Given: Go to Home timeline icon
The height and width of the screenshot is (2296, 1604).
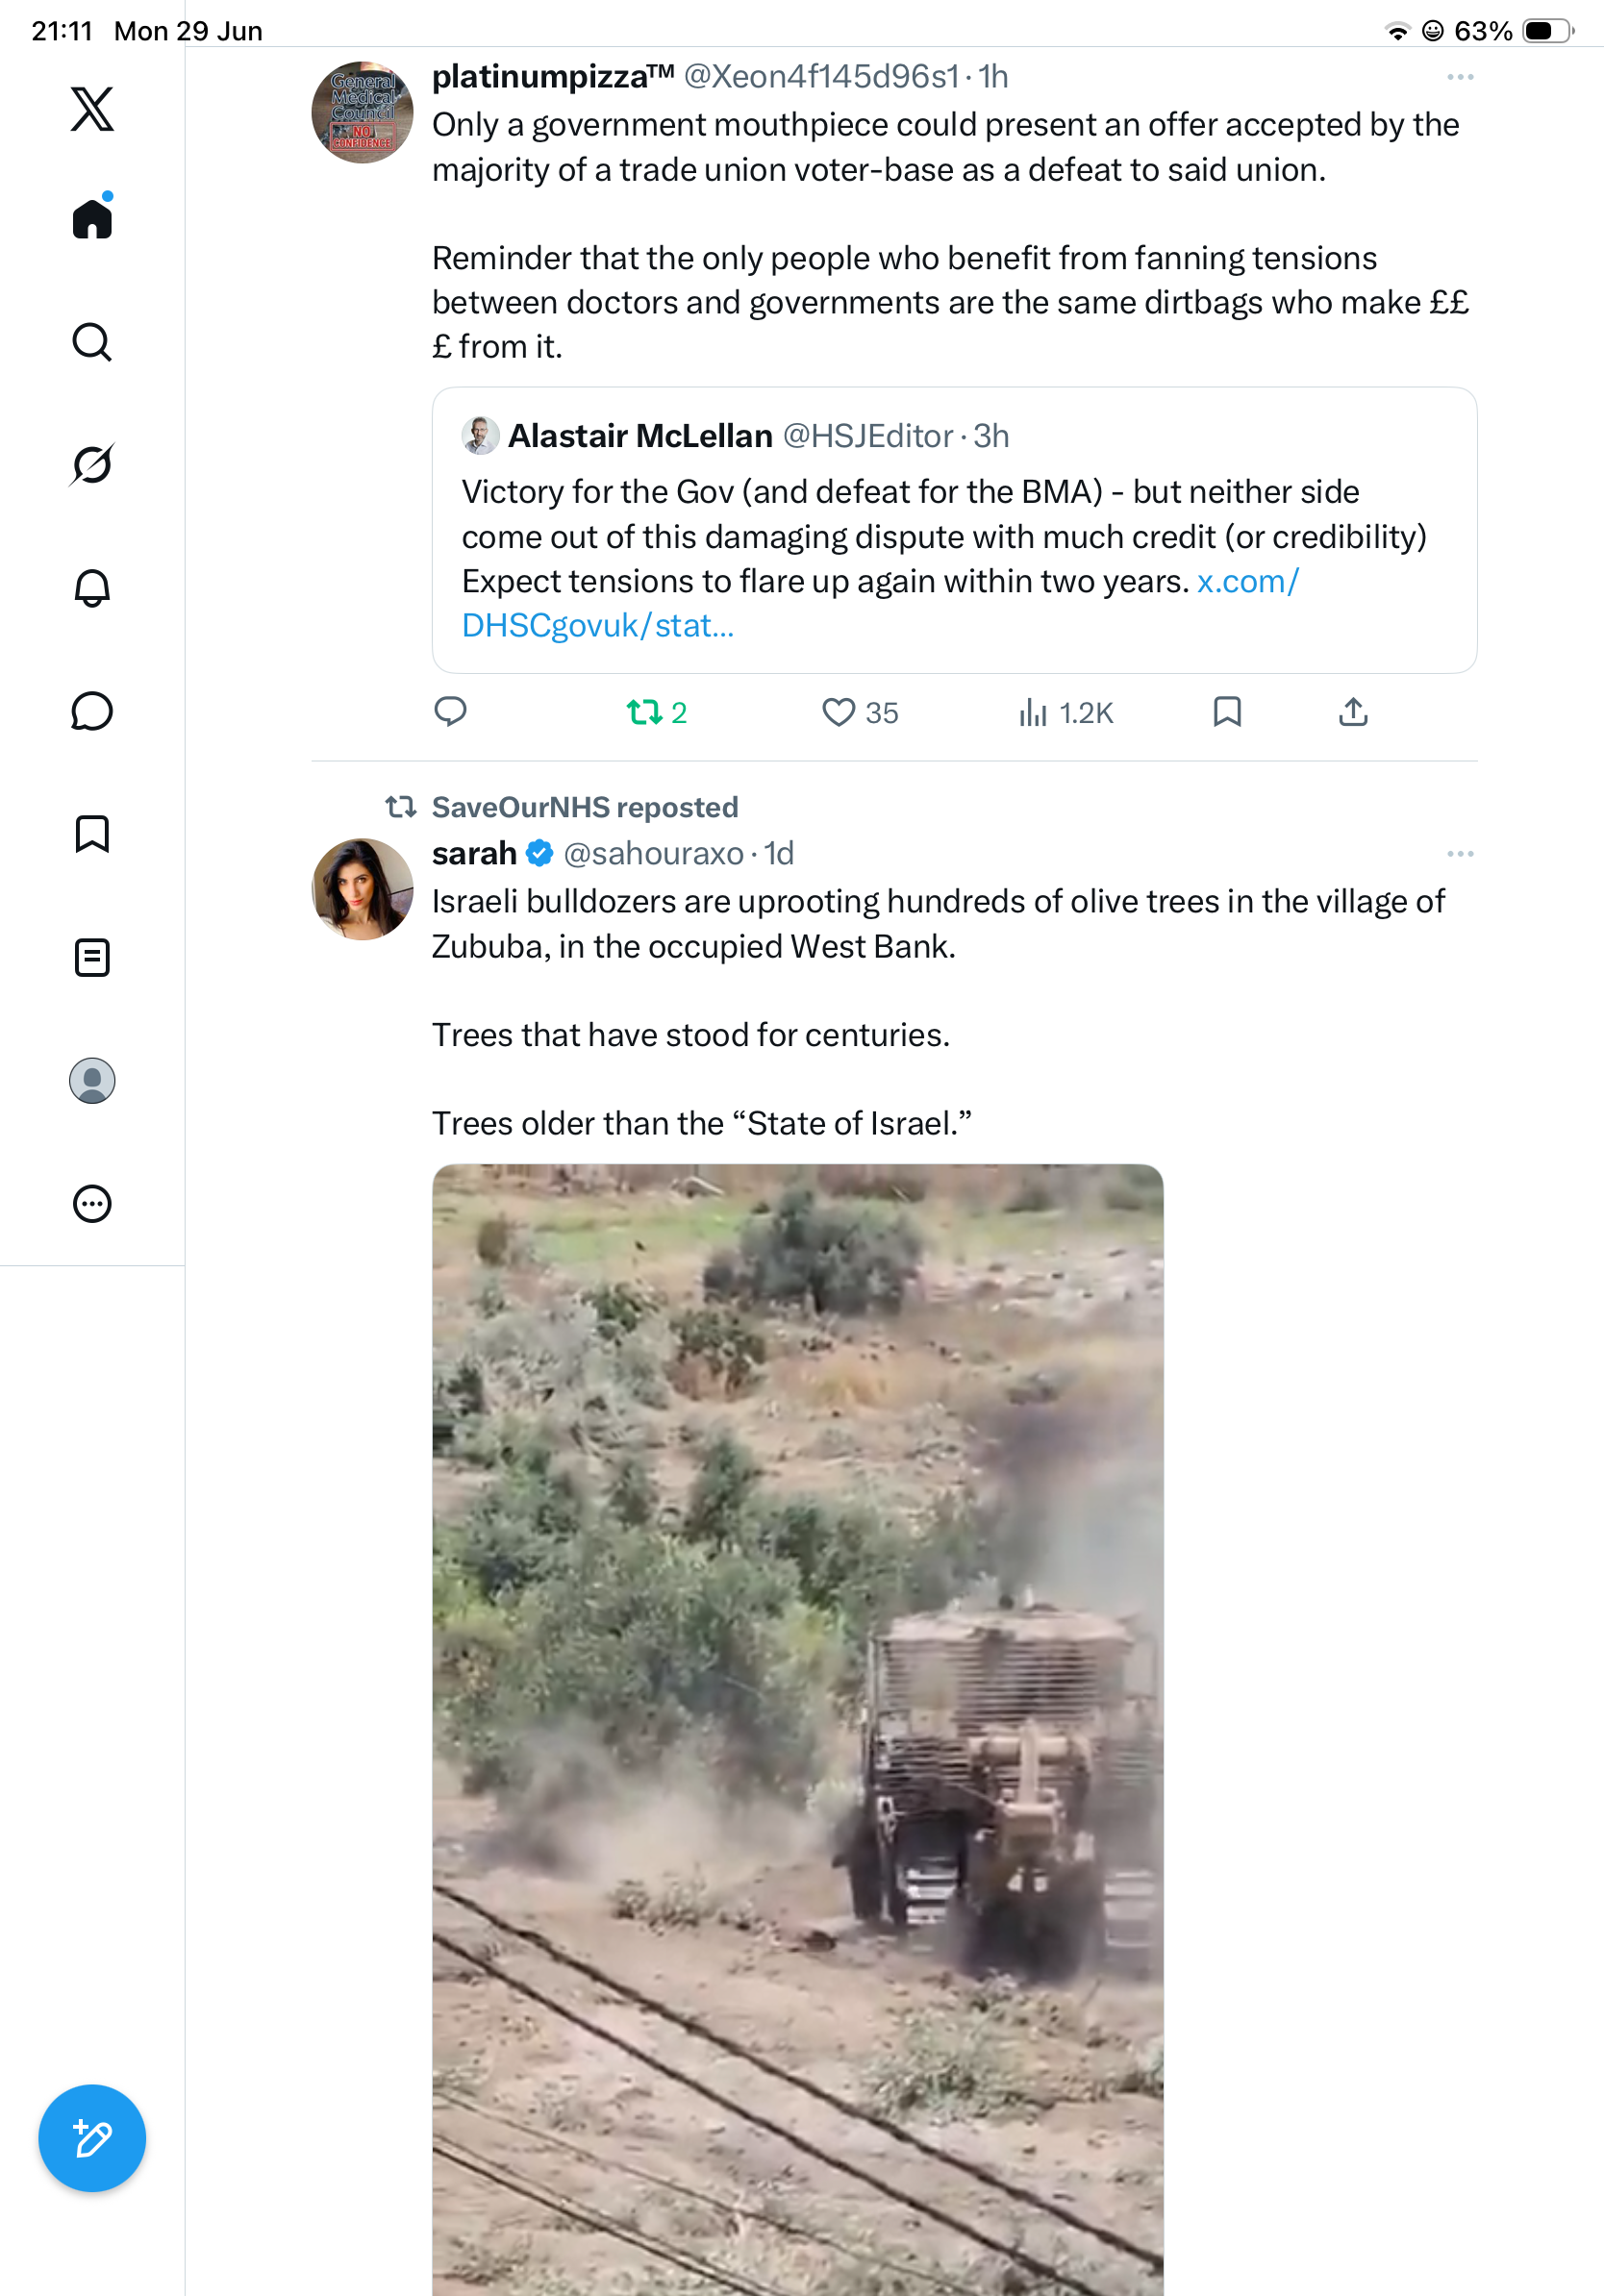Looking at the screenshot, I should (x=92, y=218).
